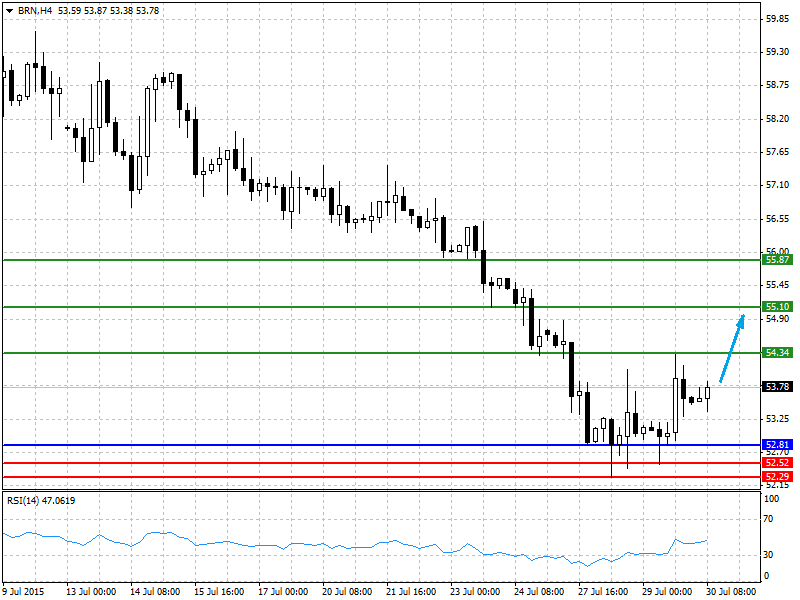Click the 14 Jul 08:00 time label
Image resolution: width=800 pixels, height=600 pixels.
click(155, 591)
